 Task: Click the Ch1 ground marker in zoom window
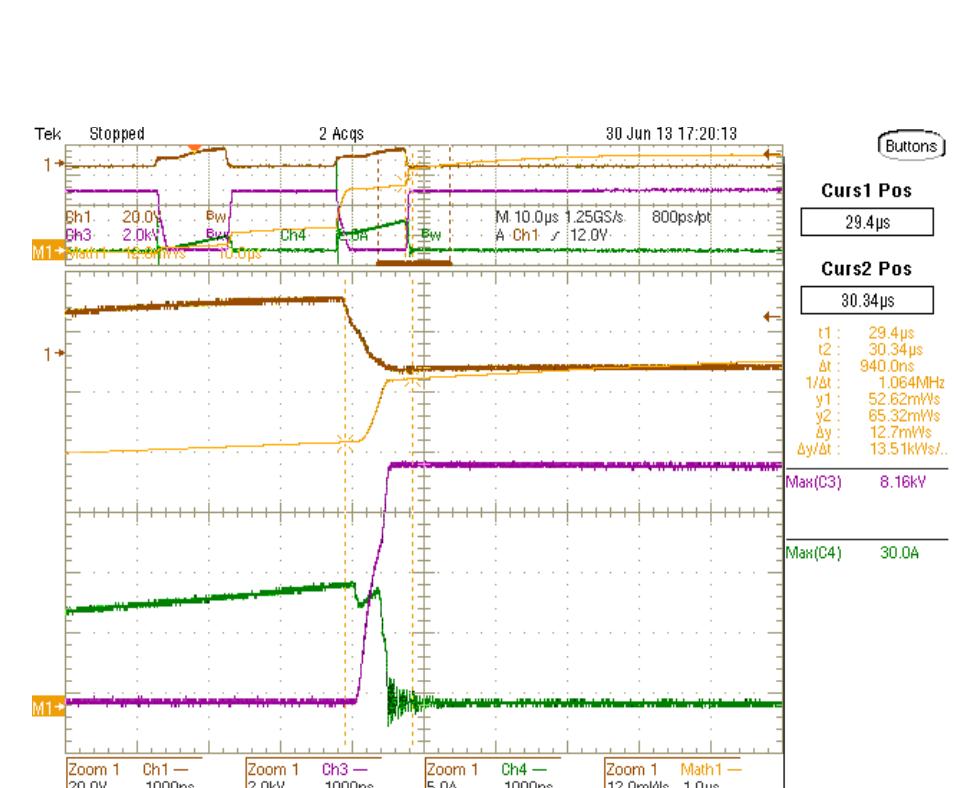(x=53, y=354)
